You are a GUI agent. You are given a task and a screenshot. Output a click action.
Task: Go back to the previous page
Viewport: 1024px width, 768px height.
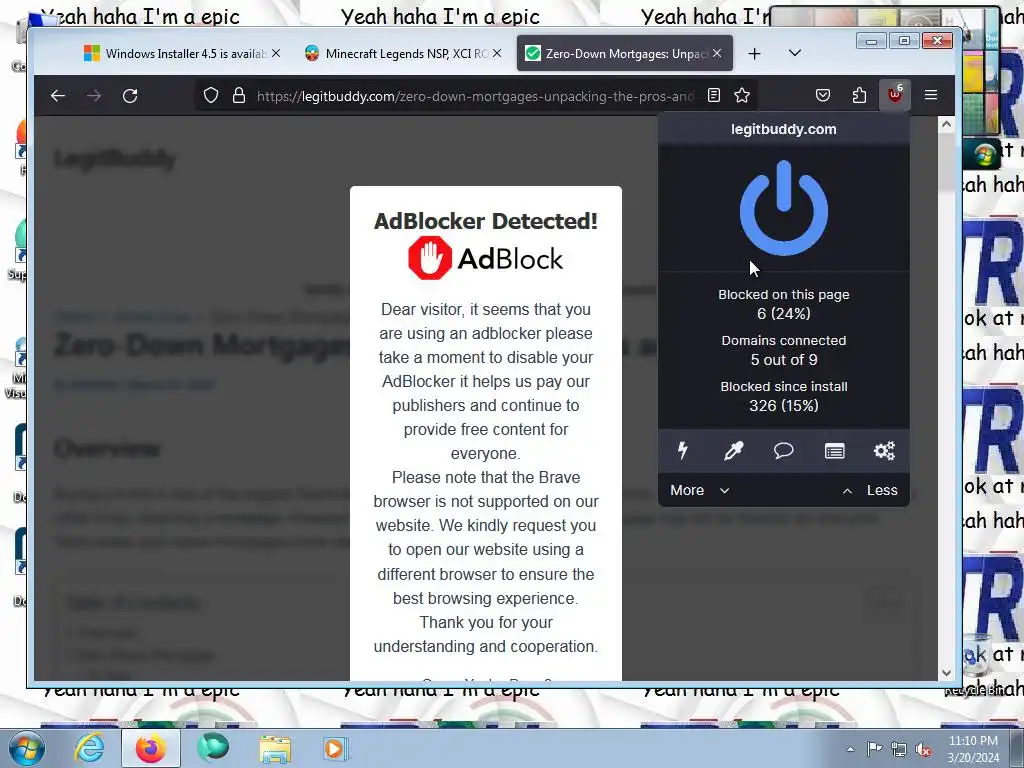58,96
